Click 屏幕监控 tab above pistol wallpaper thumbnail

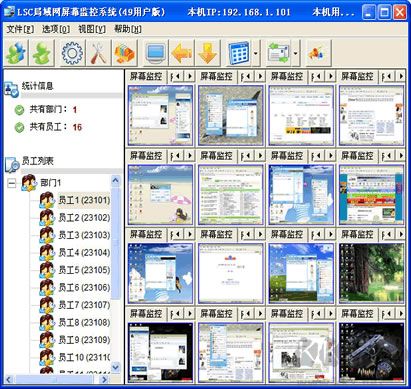point(357,314)
